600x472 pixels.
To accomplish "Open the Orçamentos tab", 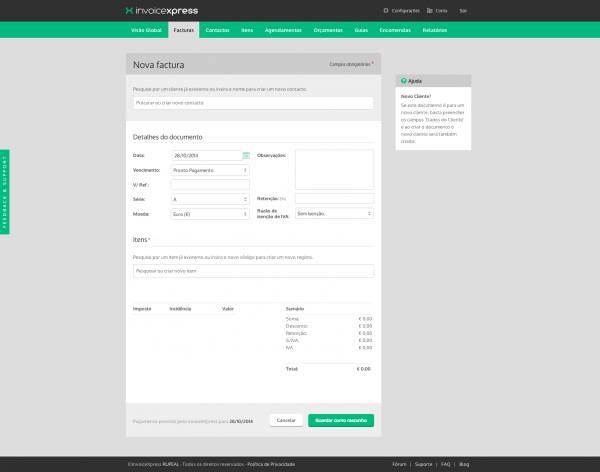I will pyautogui.click(x=328, y=30).
